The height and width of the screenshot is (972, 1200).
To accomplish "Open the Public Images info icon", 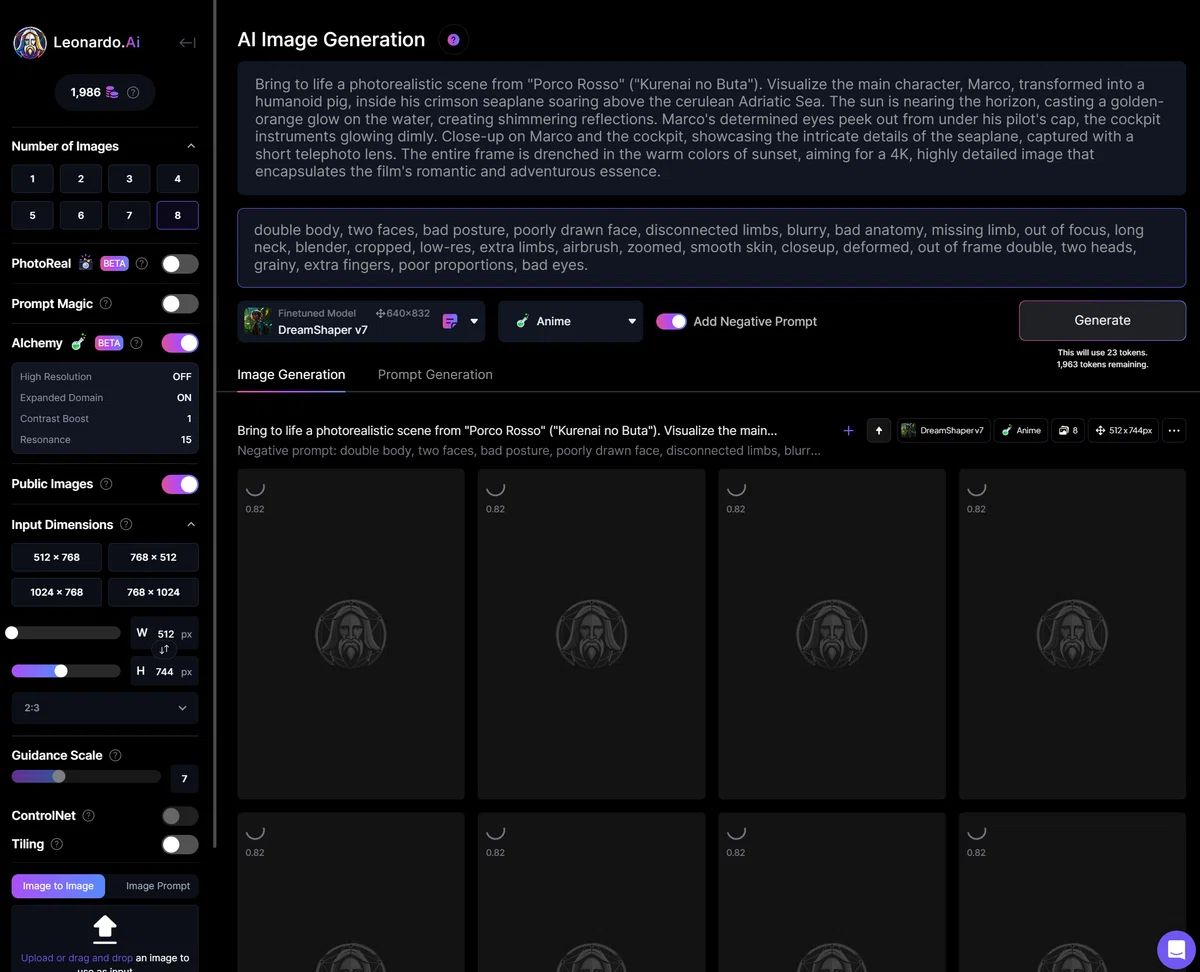I will (x=106, y=484).
